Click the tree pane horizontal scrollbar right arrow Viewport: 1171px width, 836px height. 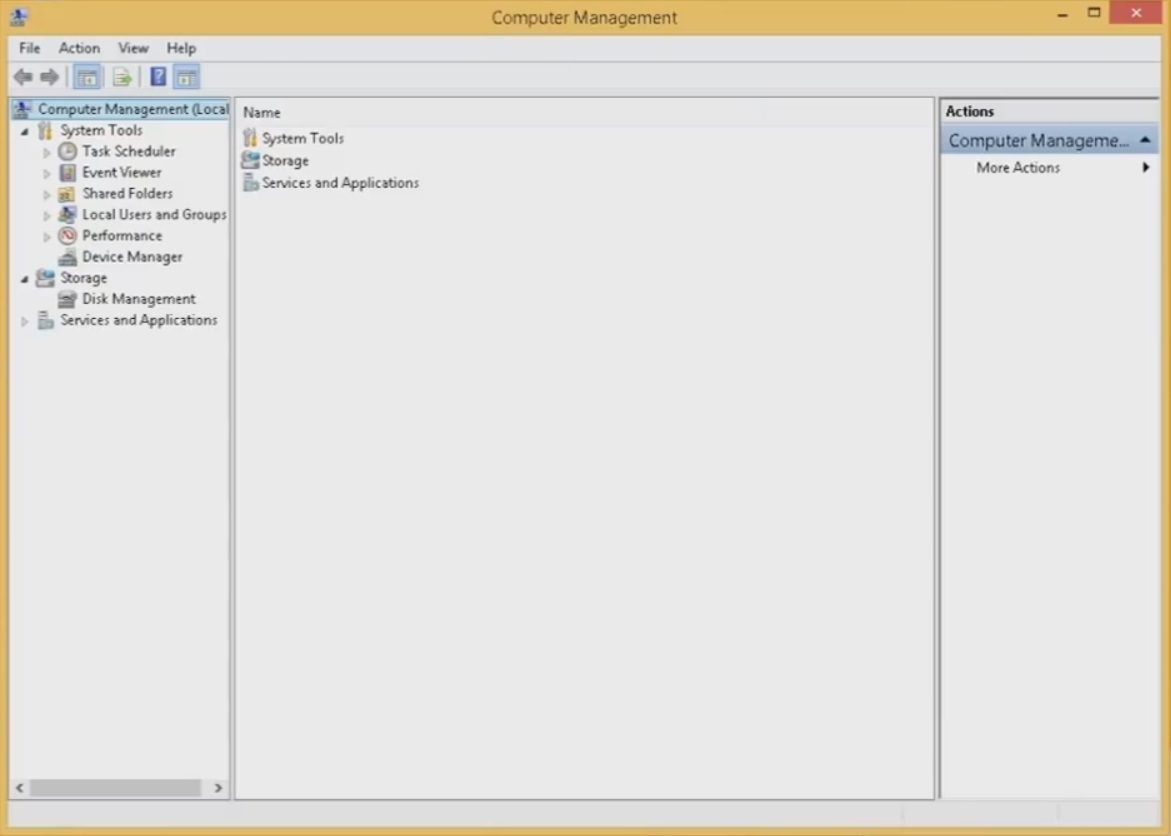click(219, 788)
